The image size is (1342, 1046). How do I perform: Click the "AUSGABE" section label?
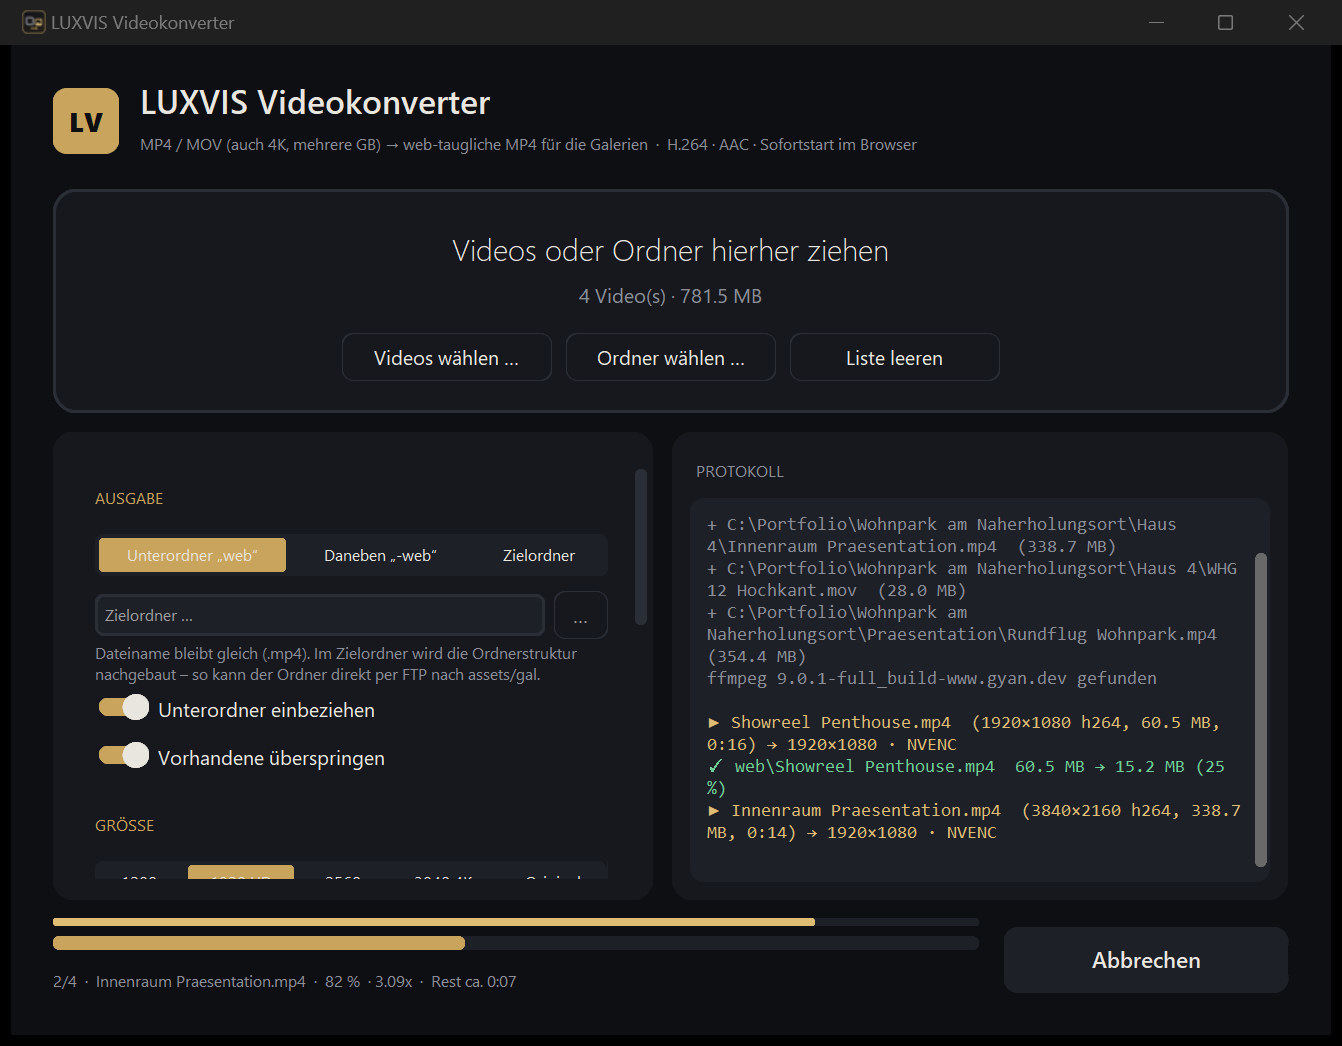point(129,498)
